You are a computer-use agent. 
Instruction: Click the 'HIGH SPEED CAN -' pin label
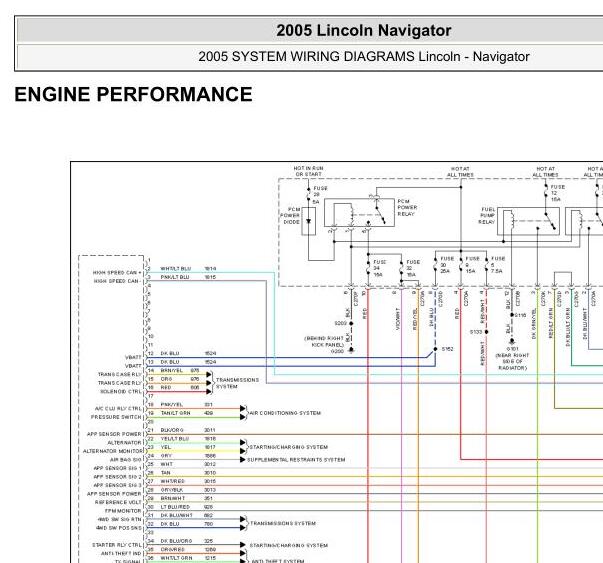pyautogui.click(x=117, y=281)
